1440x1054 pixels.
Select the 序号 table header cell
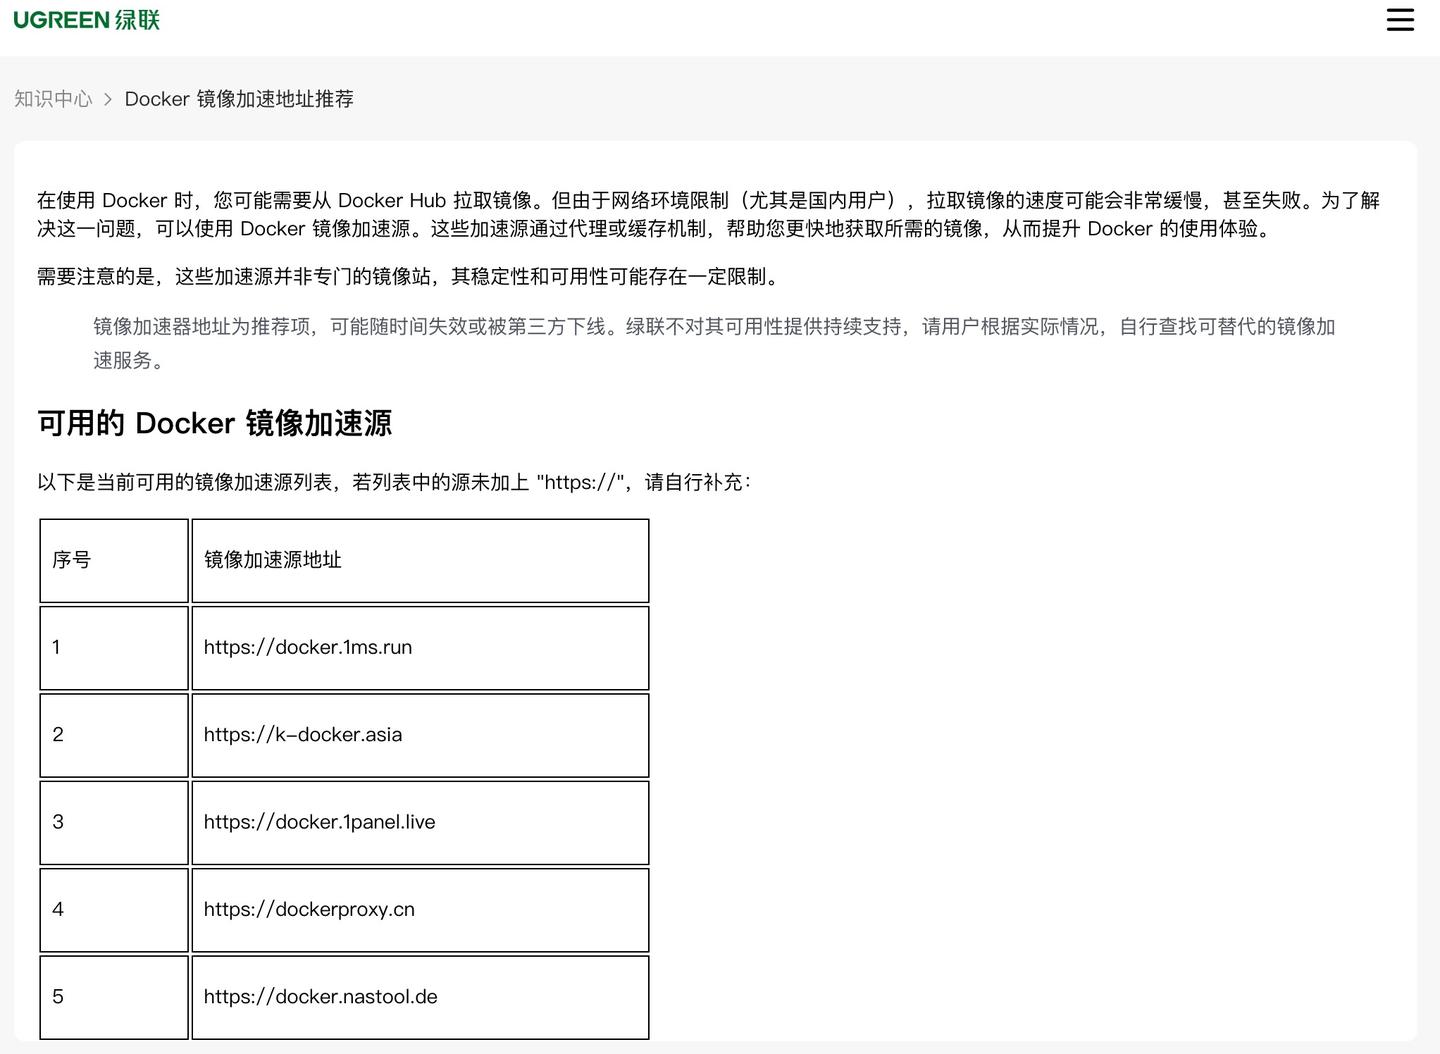tap(114, 560)
